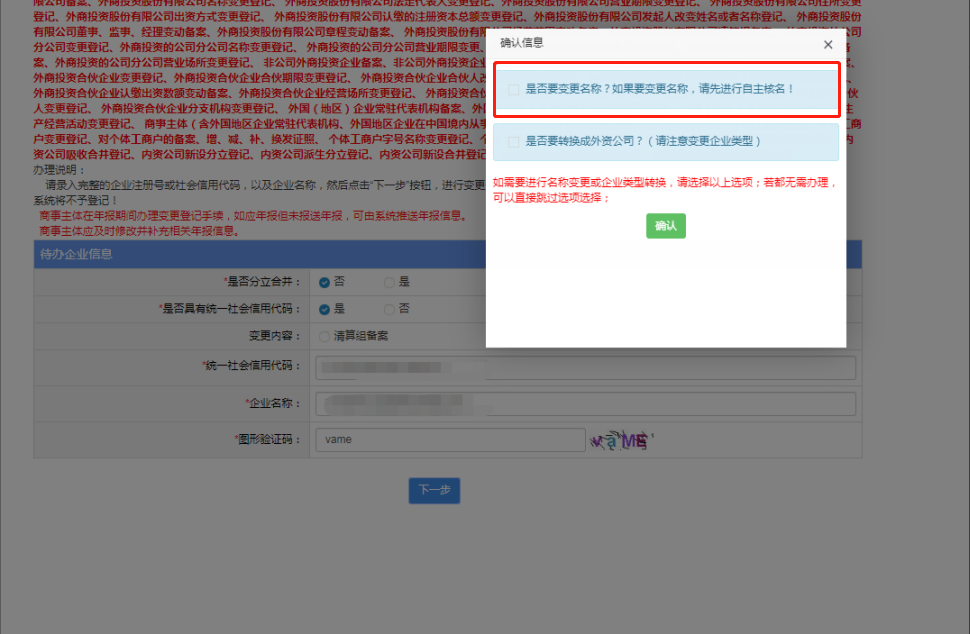Select the 清算组备案 change content option

click(323, 338)
